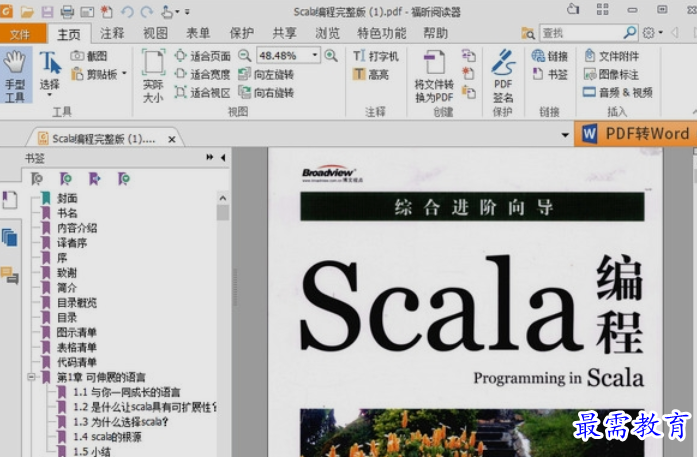Viewport: 697px width, 457px height.
Task: Click the zoom in magnifier icon
Action: point(331,56)
